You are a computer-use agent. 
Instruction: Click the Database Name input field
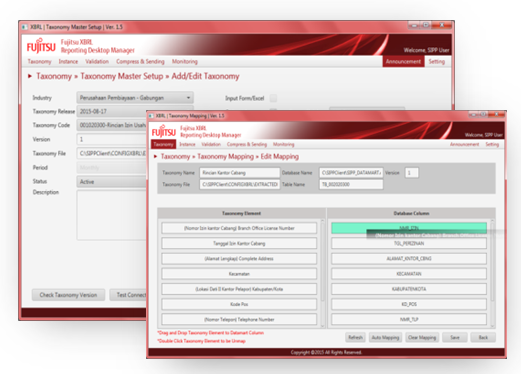(351, 173)
